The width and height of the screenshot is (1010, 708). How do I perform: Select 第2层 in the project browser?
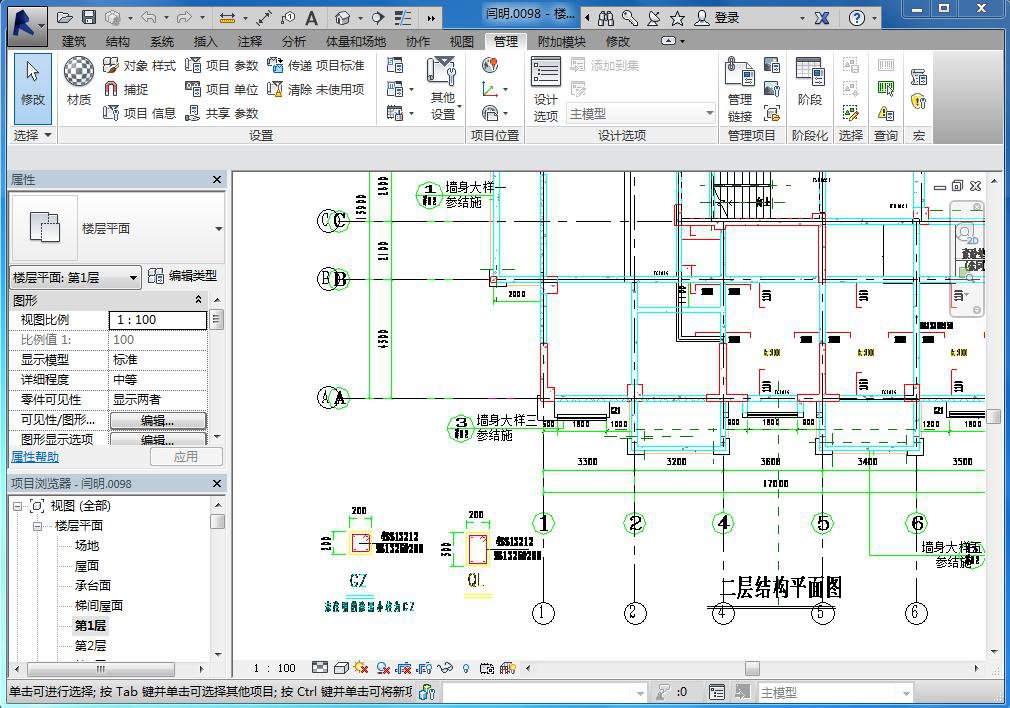tap(90, 646)
